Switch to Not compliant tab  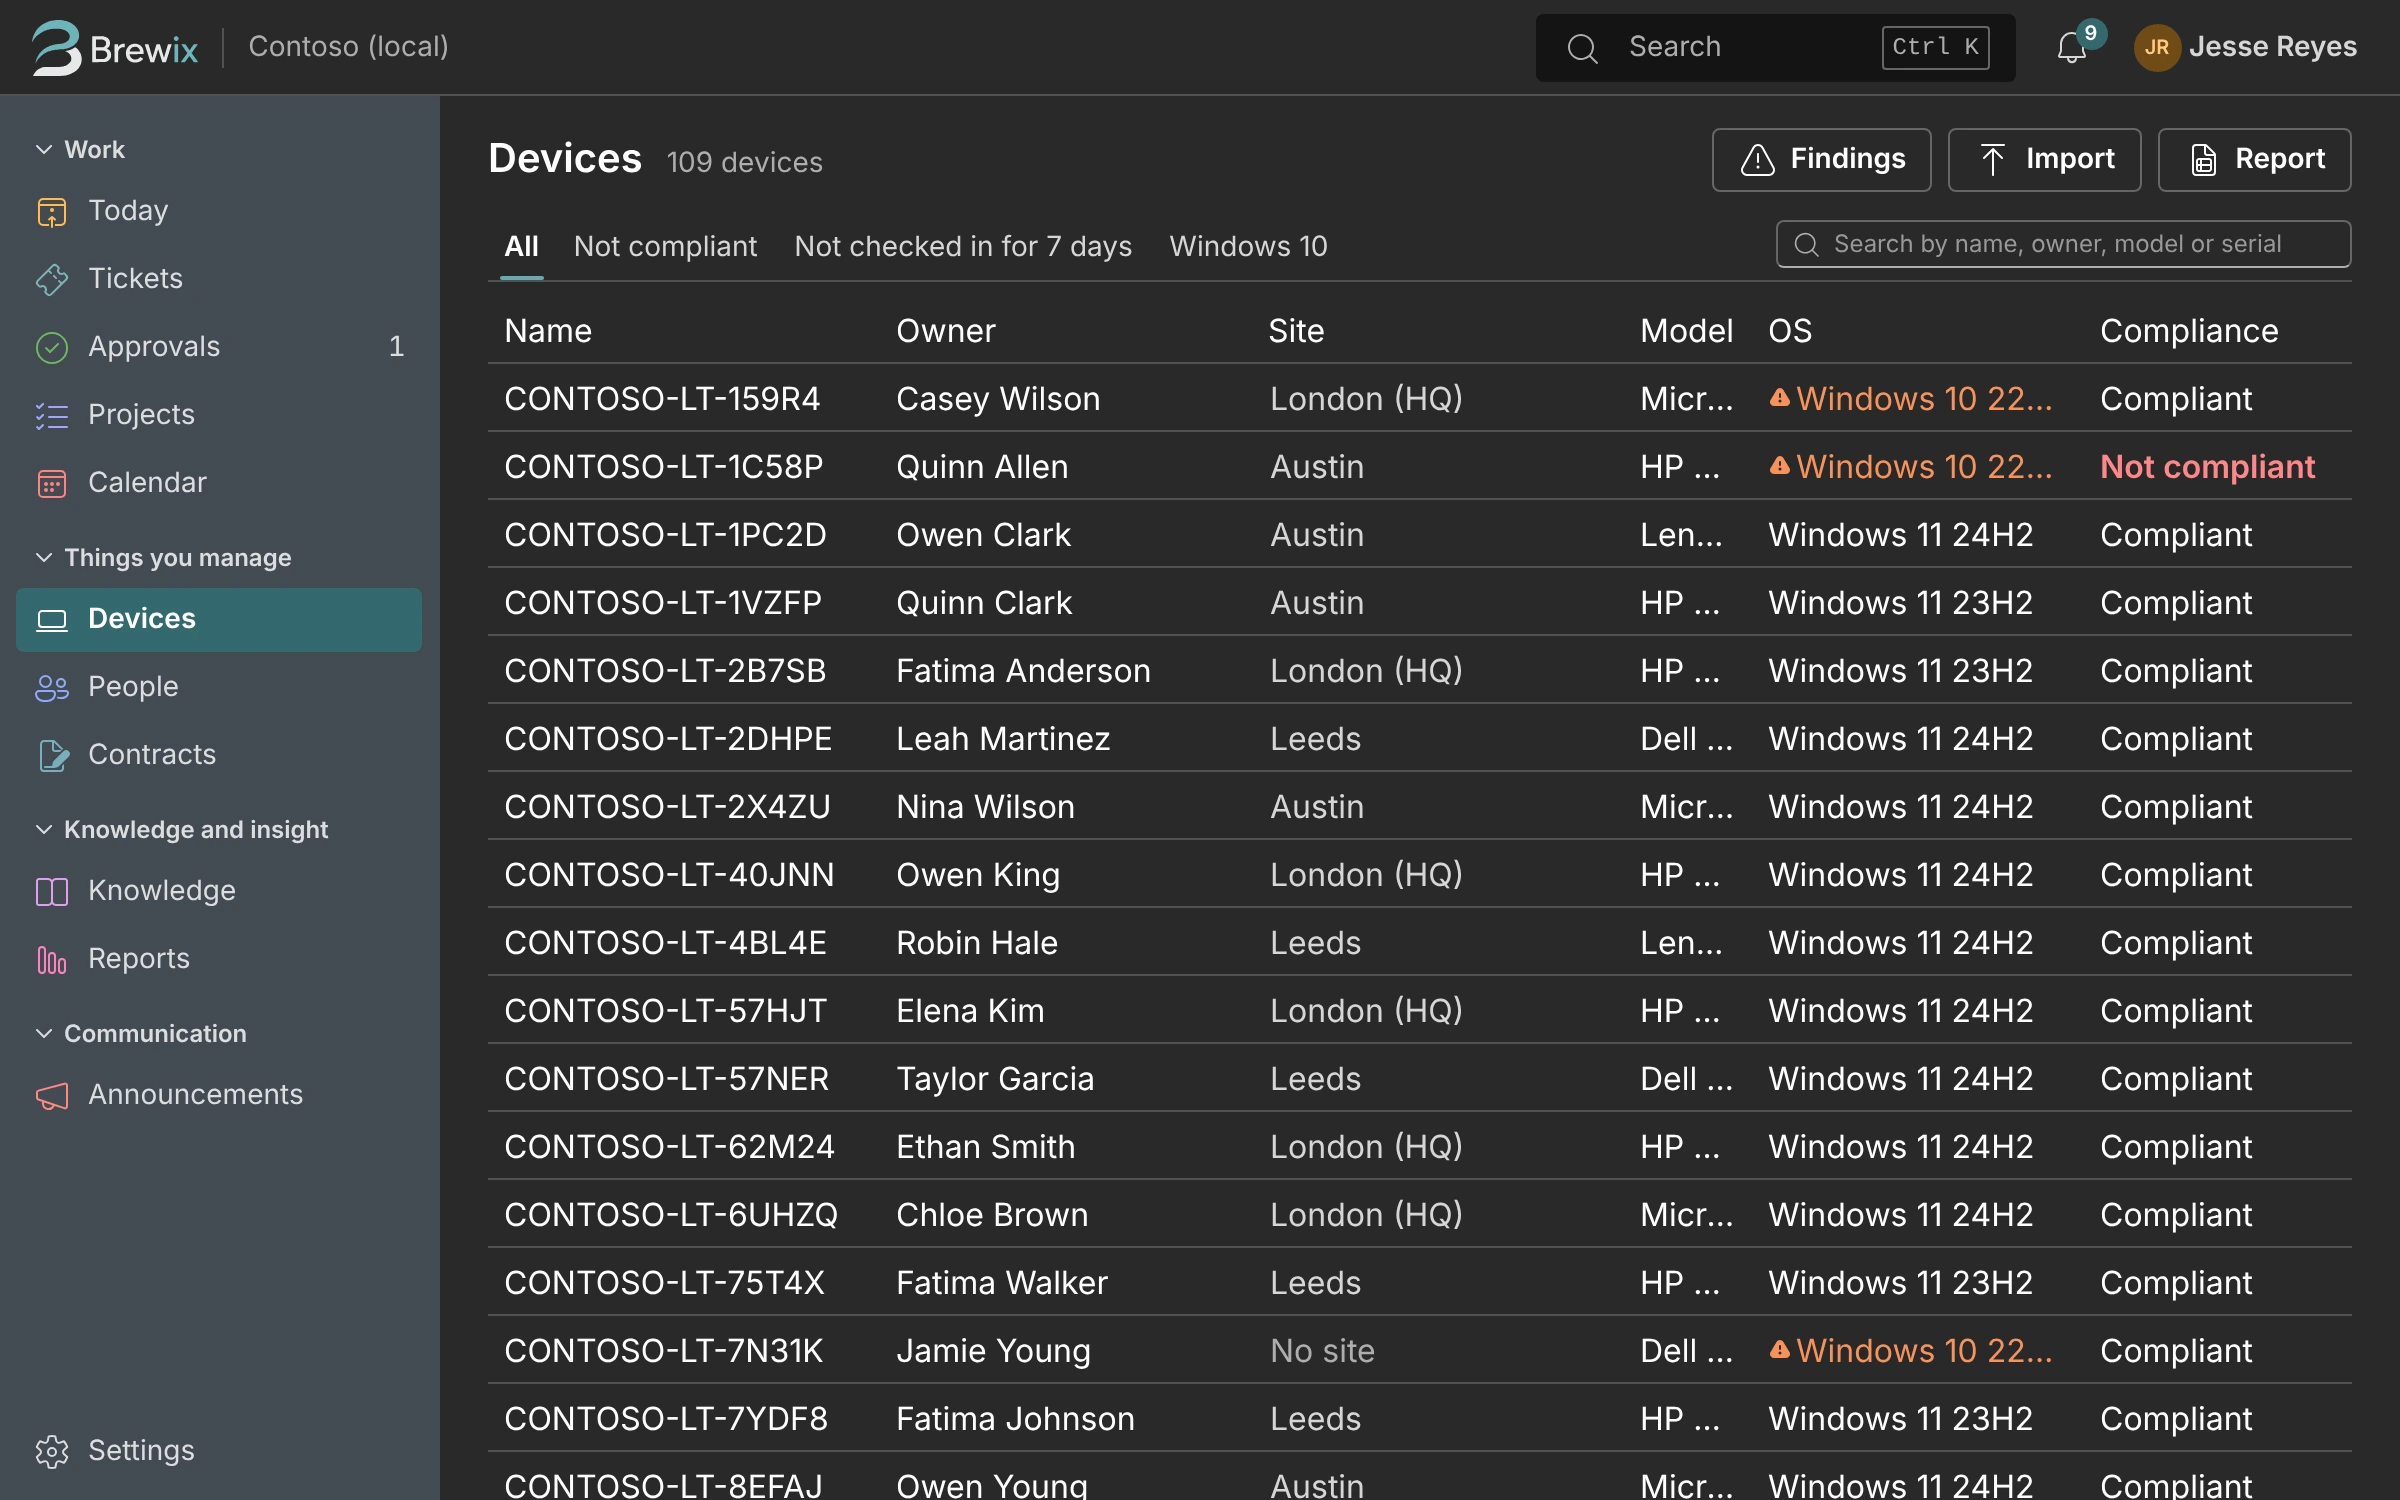click(665, 246)
